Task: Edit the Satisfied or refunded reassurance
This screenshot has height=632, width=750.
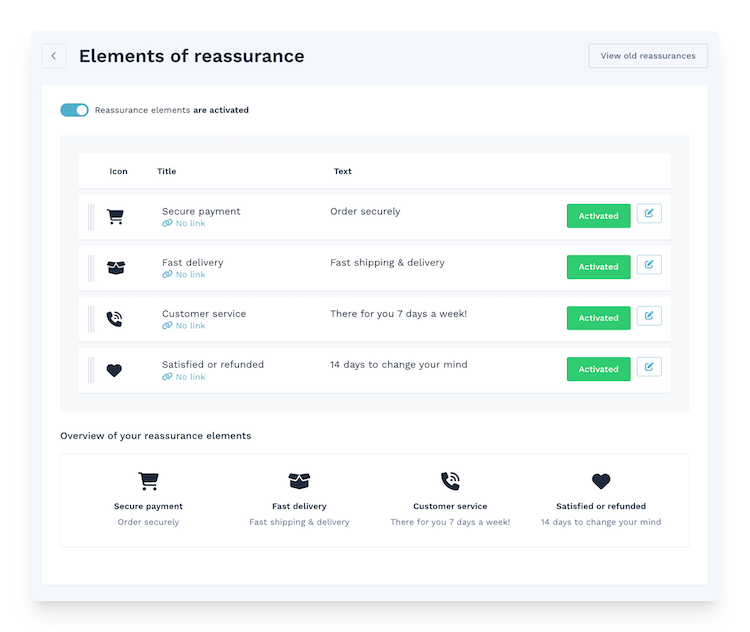Action: pyautogui.click(x=649, y=367)
